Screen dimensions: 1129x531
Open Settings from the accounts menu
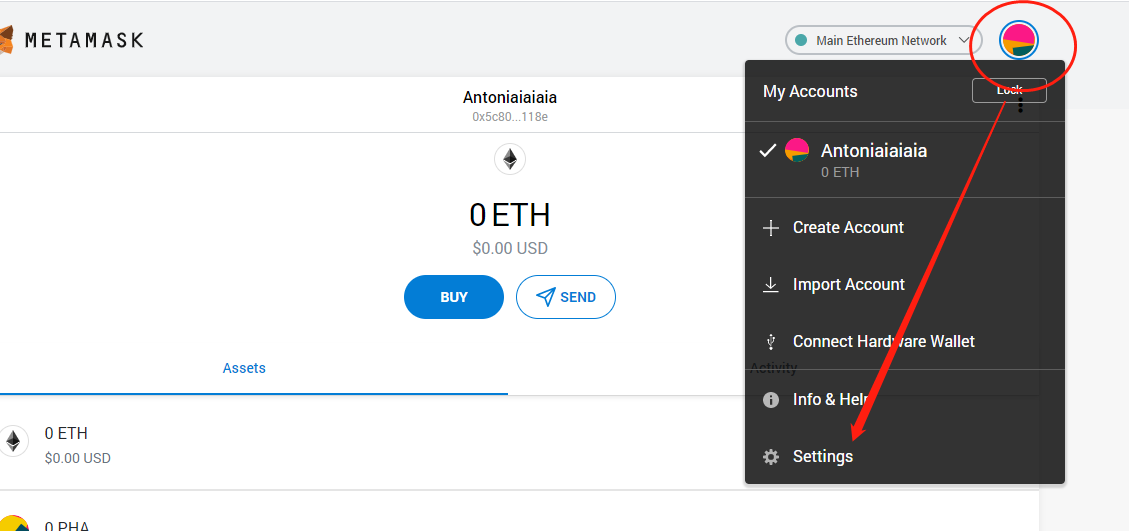point(822,457)
